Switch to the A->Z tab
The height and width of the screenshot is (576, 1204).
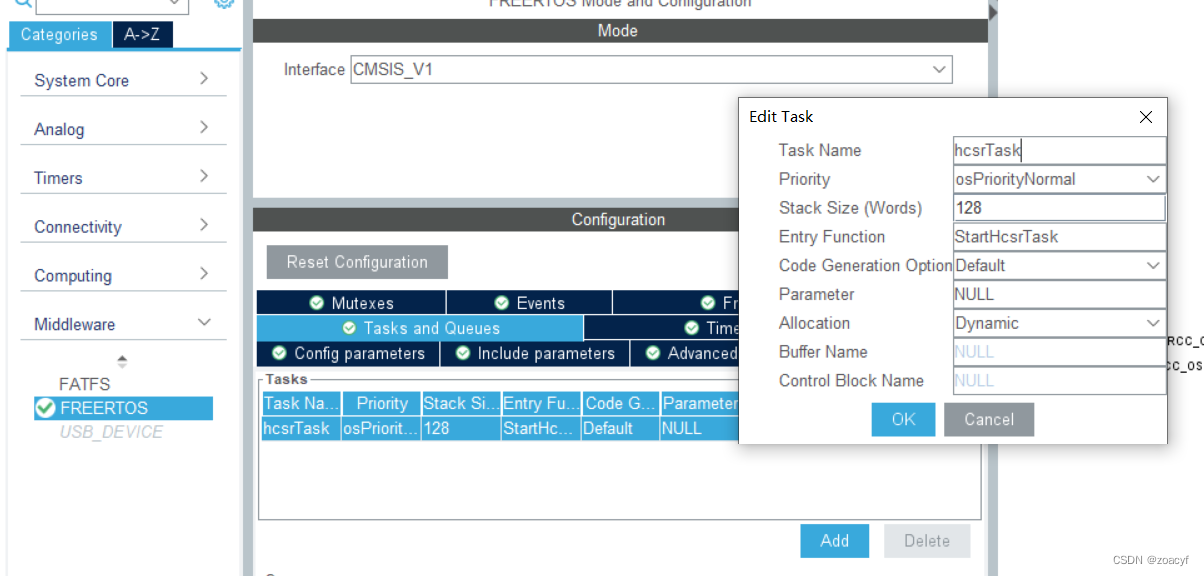click(142, 35)
